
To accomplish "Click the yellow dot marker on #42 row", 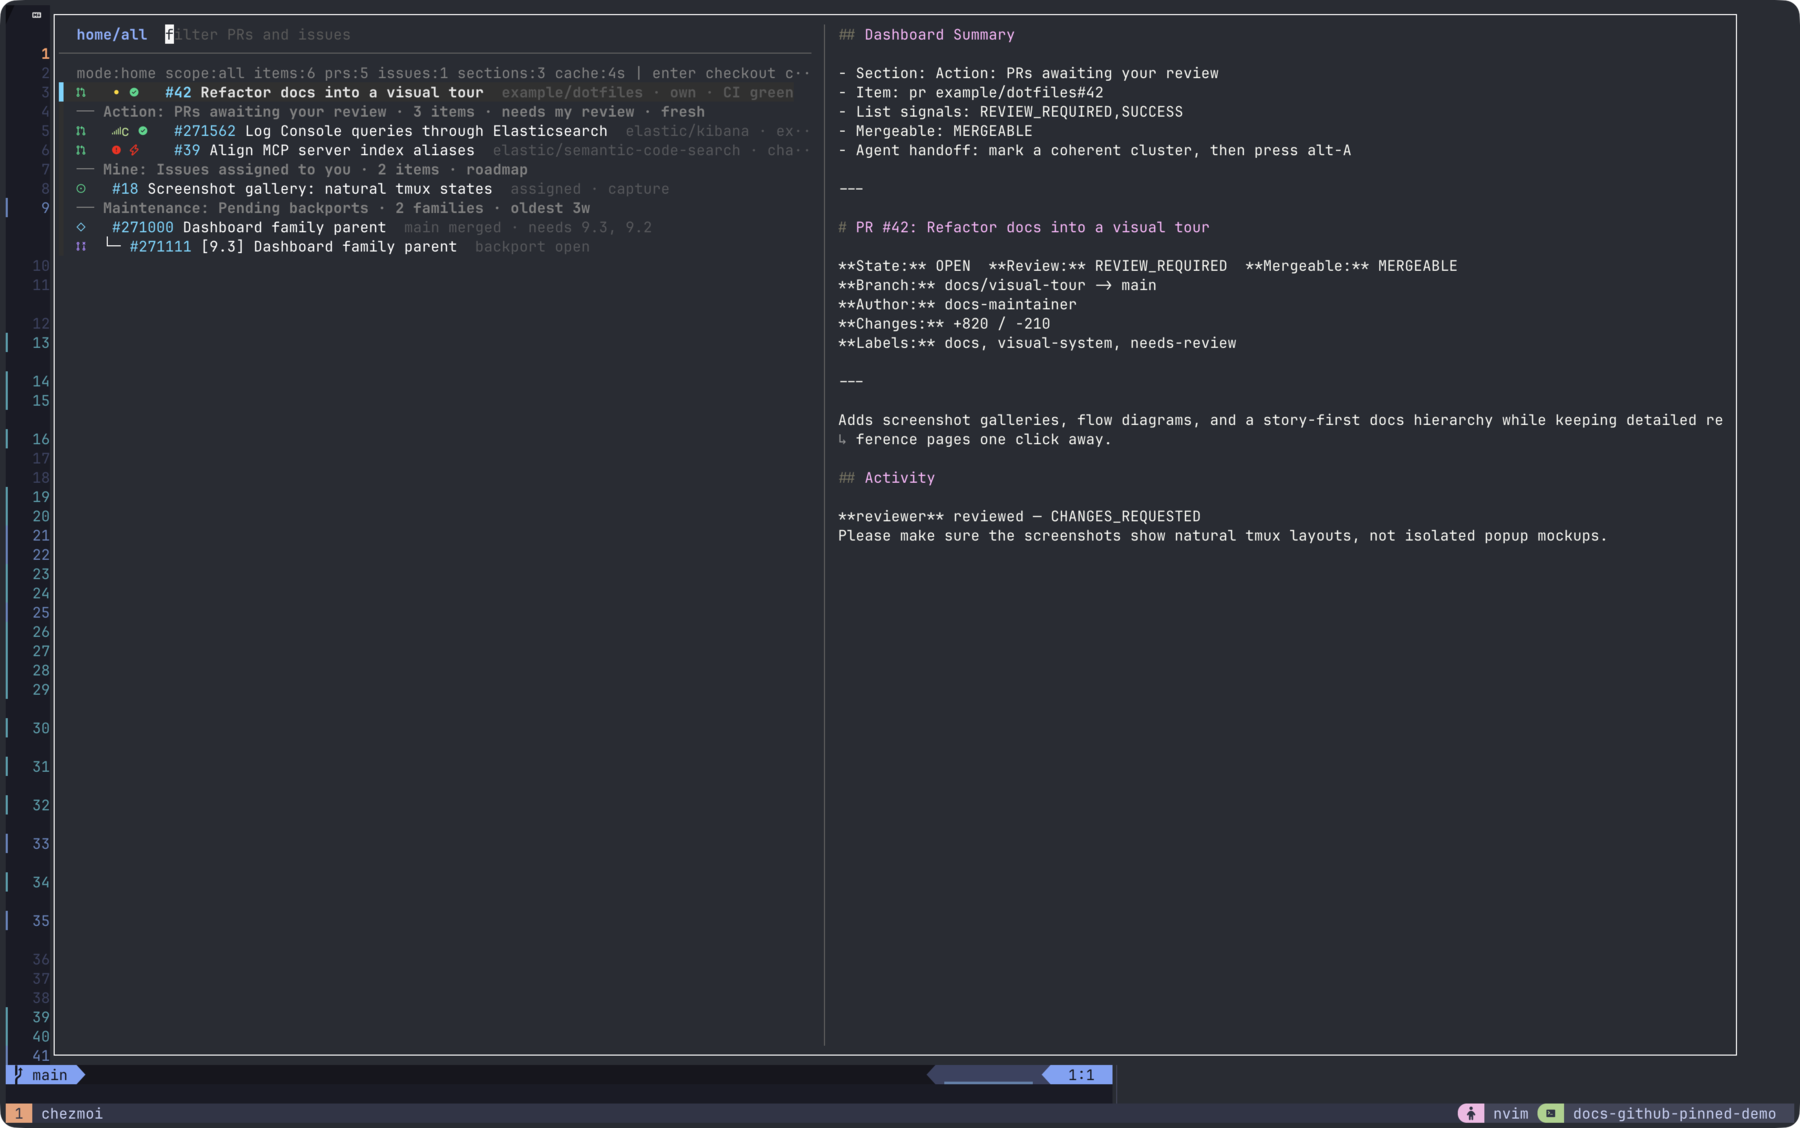I will tap(116, 93).
